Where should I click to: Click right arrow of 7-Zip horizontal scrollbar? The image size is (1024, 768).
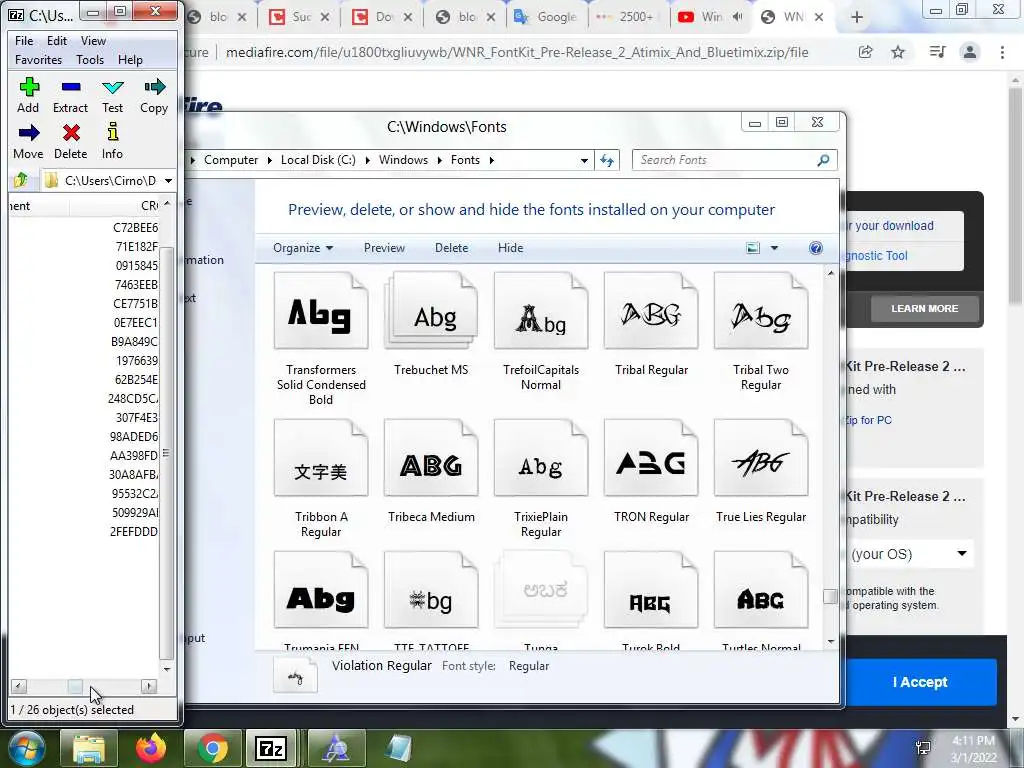pyautogui.click(x=150, y=686)
